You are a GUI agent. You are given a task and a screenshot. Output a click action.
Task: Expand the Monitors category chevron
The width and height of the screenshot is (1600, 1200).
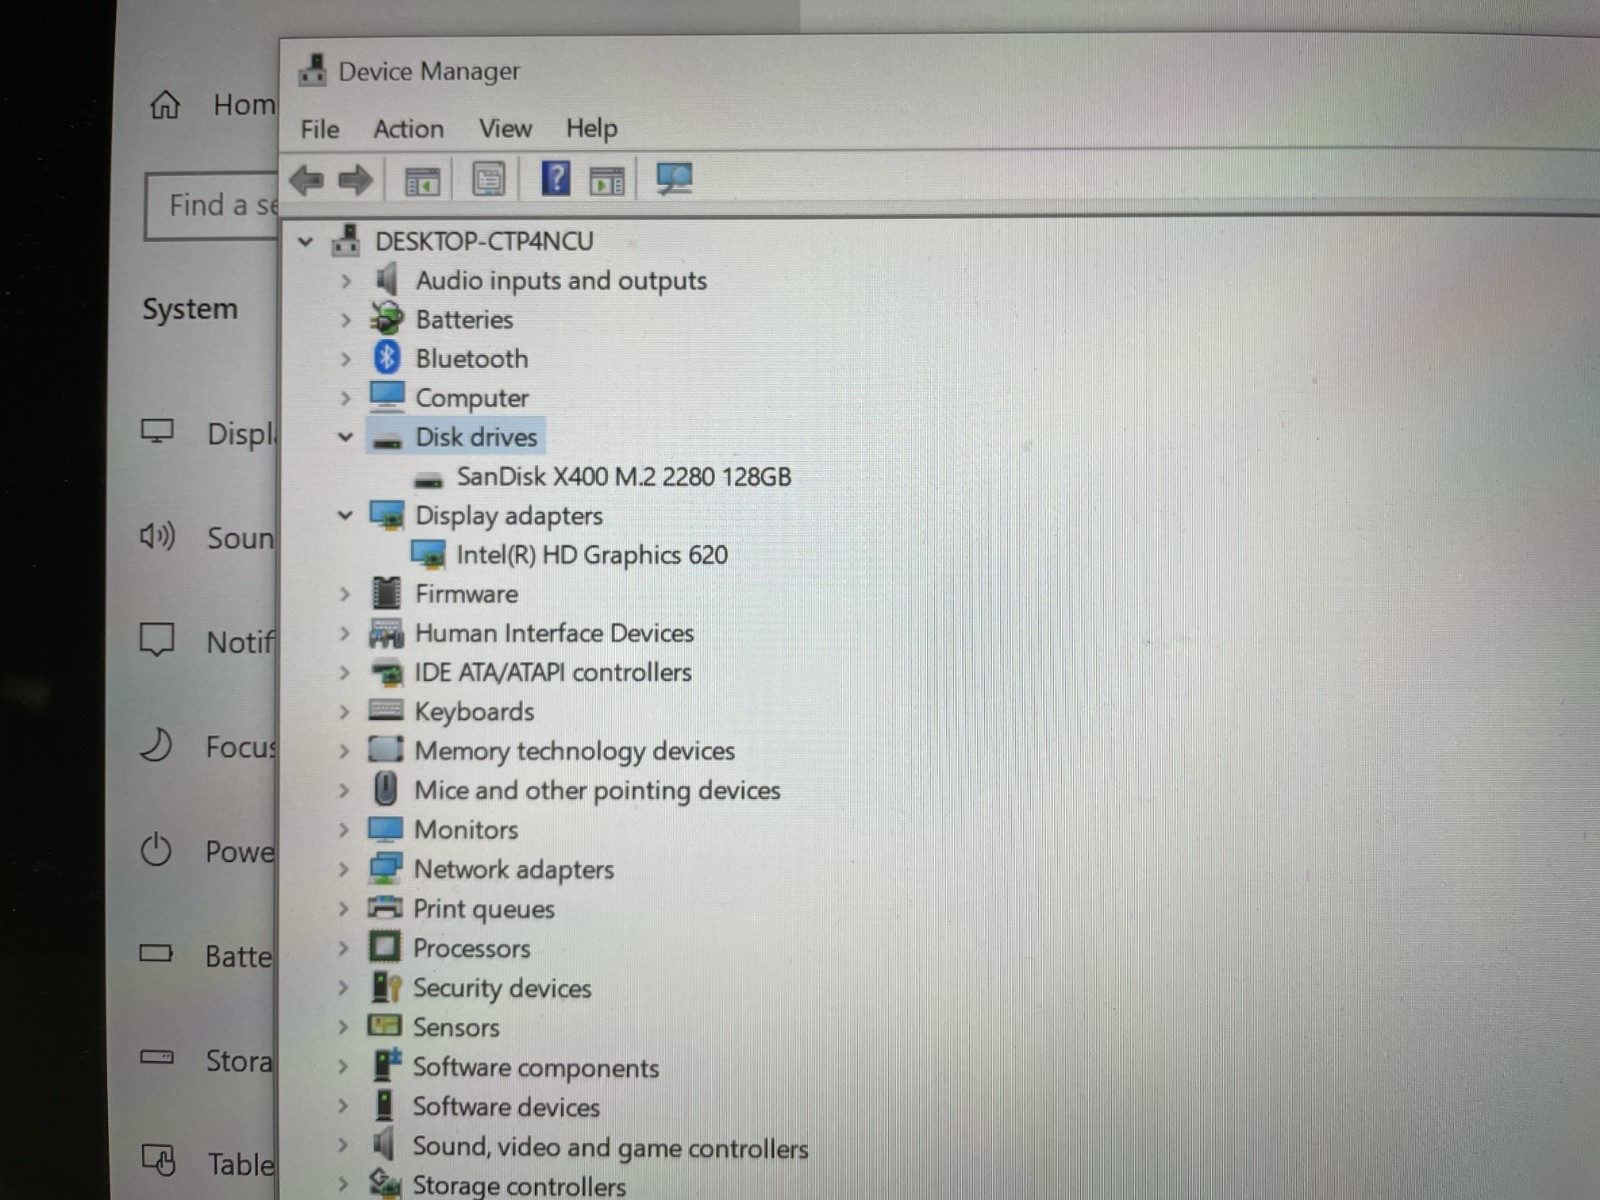[x=343, y=830]
